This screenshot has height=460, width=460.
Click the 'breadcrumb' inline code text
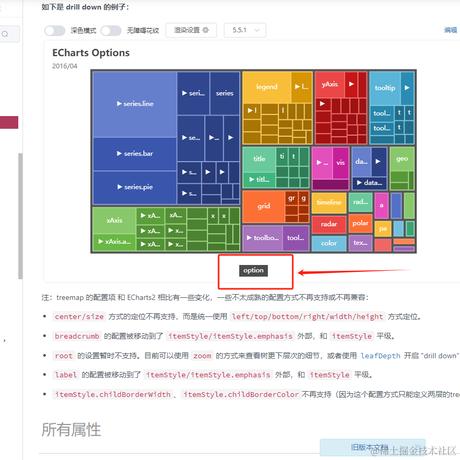point(77,336)
